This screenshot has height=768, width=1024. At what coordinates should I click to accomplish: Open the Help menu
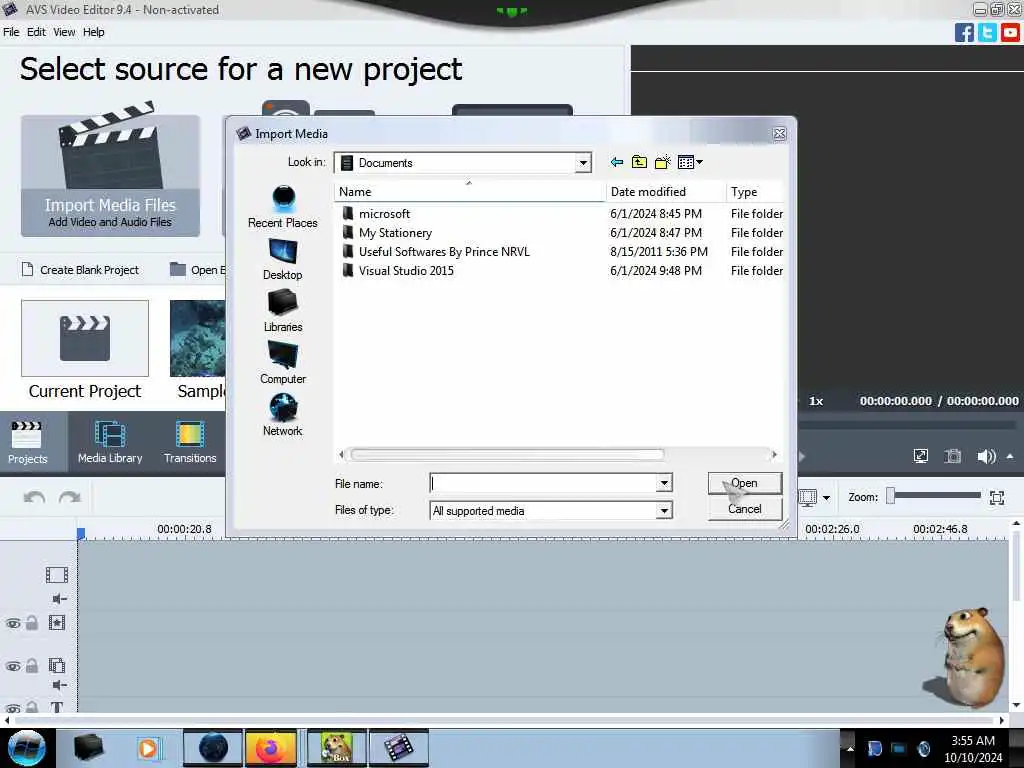(x=93, y=32)
